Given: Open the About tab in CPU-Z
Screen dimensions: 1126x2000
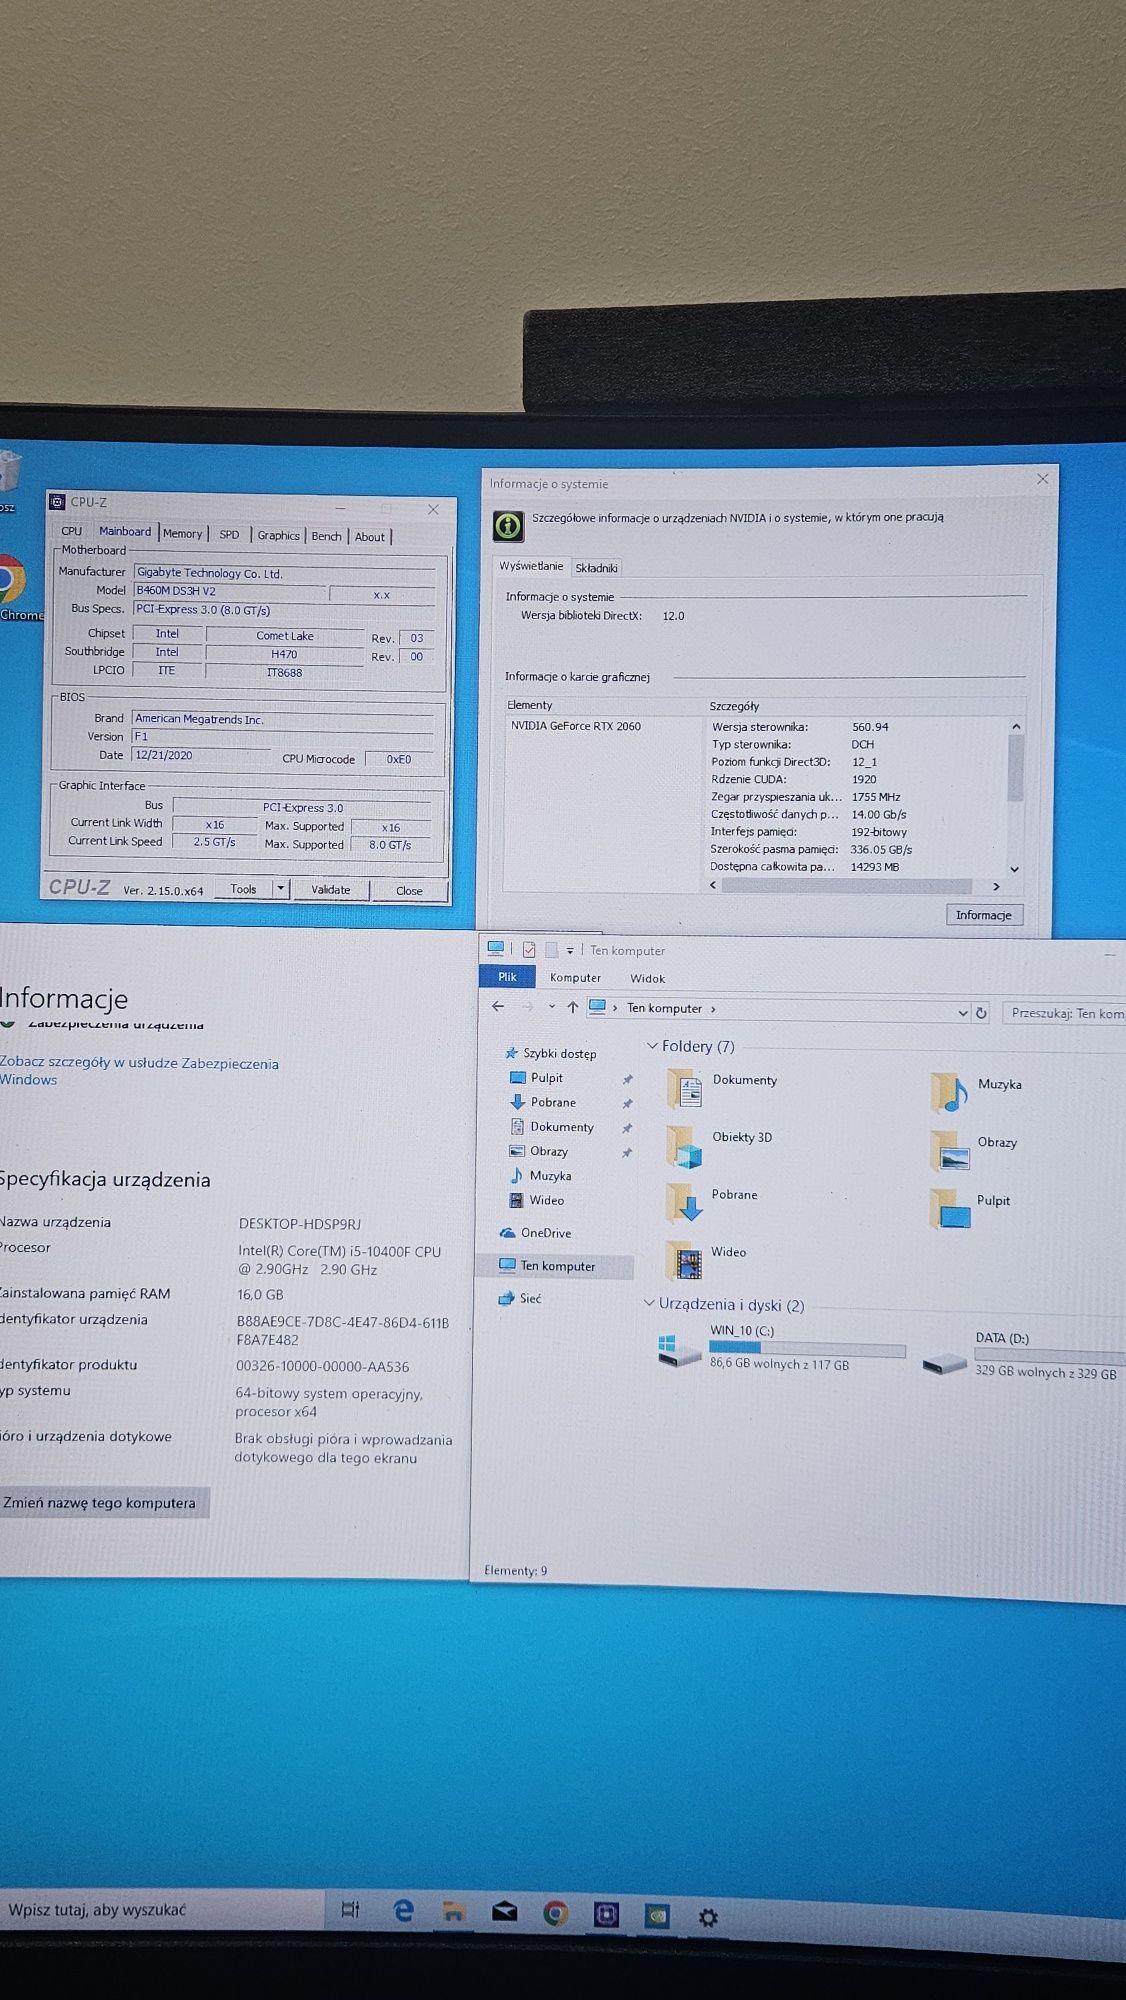Looking at the screenshot, I should coord(369,537).
